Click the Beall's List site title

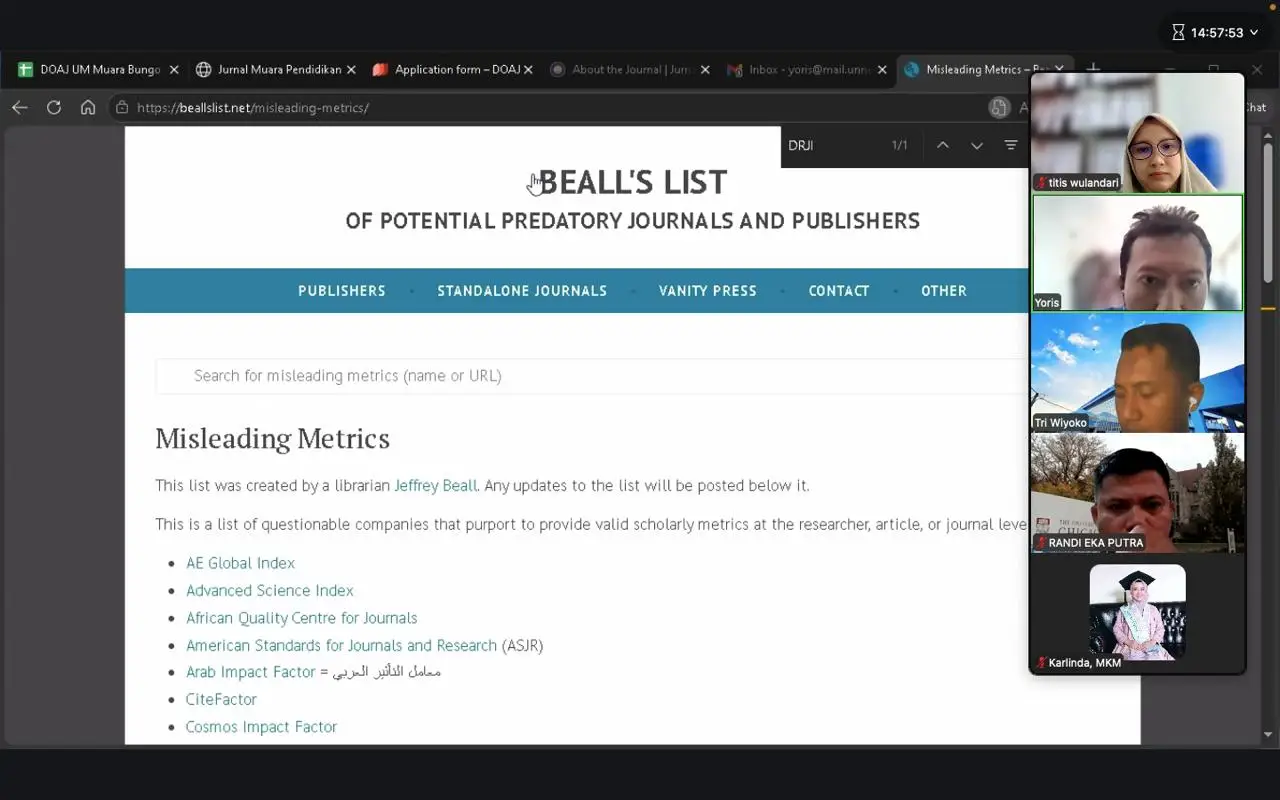[632, 182]
